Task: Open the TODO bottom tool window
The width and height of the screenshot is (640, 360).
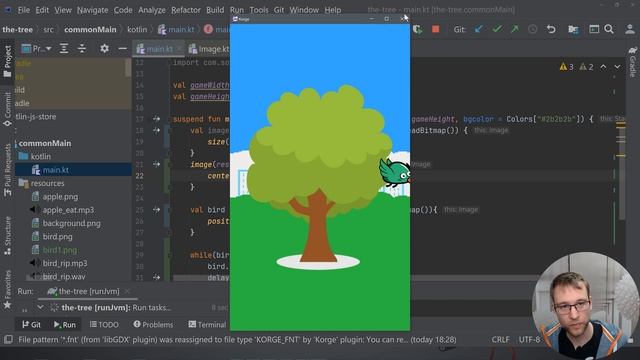Action: point(104,324)
